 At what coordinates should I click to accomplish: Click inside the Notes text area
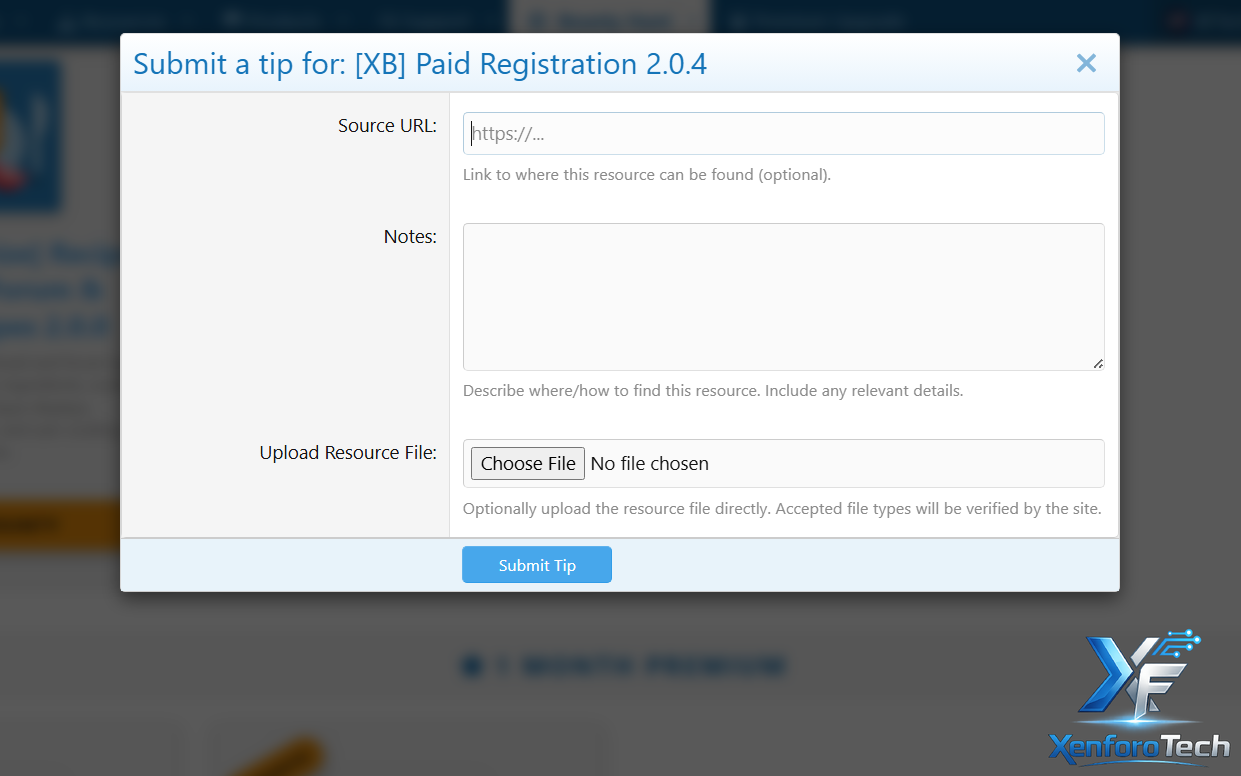tap(783, 297)
